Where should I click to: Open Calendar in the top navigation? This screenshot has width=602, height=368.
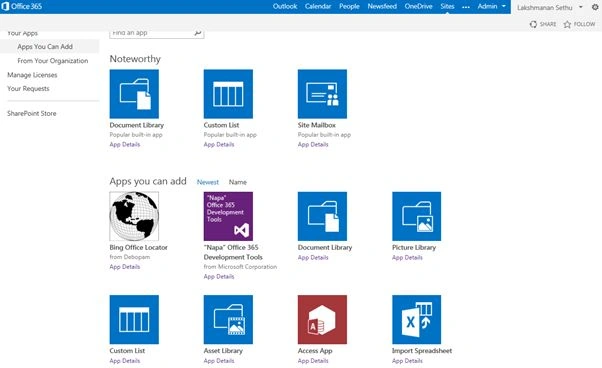click(318, 6)
